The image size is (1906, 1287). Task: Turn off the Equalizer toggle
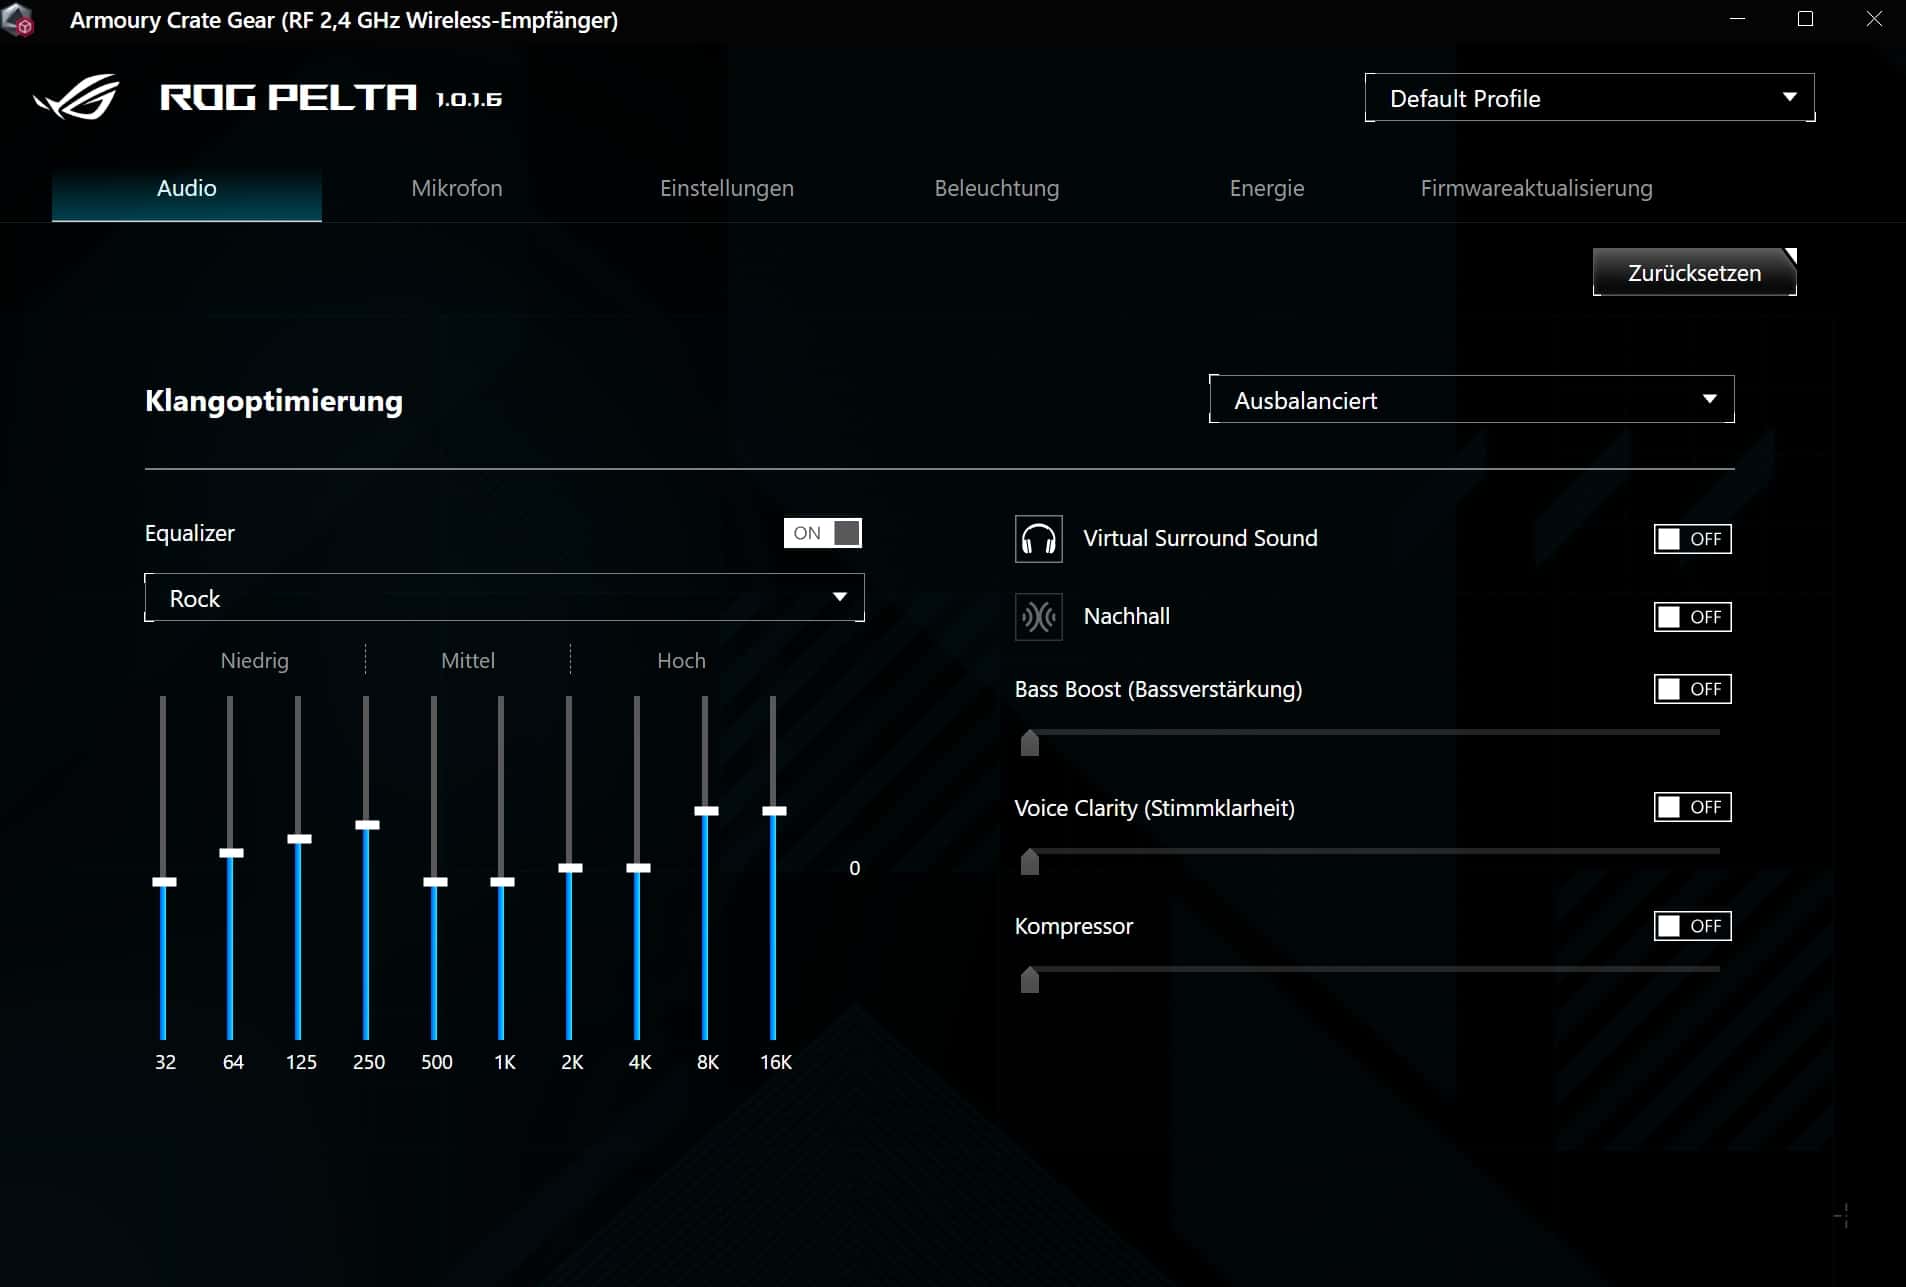pos(822,533)
